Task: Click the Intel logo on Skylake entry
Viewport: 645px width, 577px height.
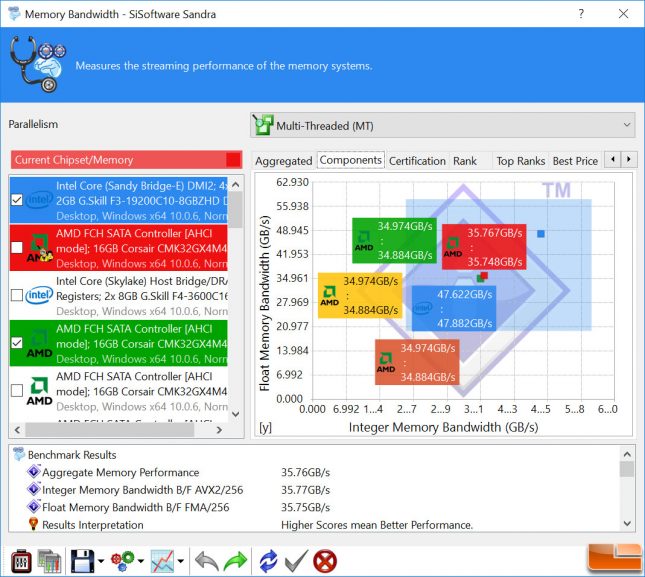Action: (x=39, y=295)
